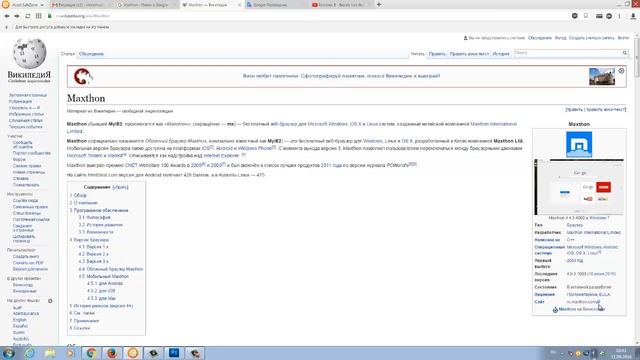
Task: Collapse the table of contents with [убрать]
Action: coord(120,187)
